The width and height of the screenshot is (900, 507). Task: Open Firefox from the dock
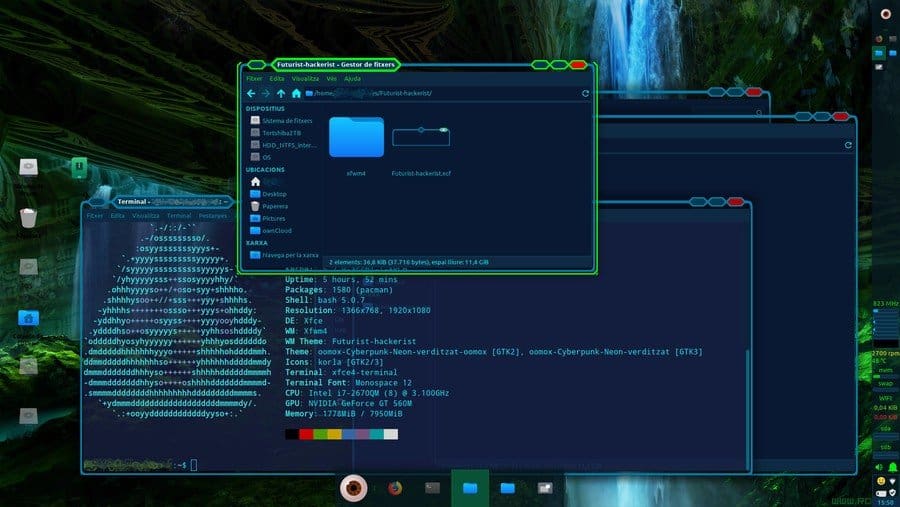tap(394, 488)
